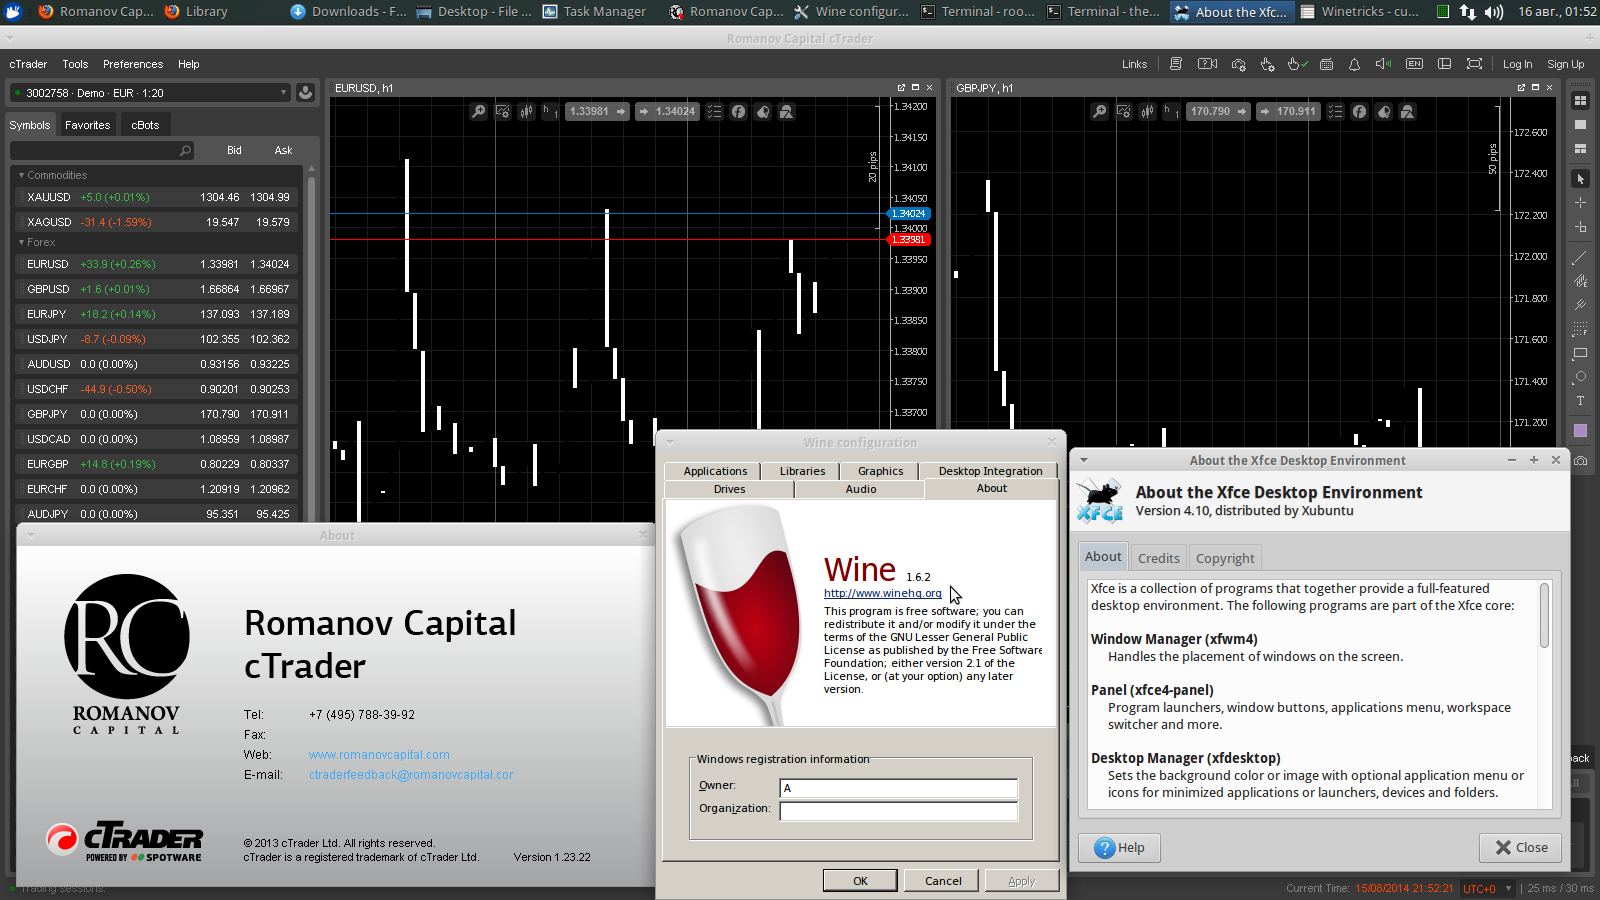Select the cursor pointer tool

pos(1580,179)
